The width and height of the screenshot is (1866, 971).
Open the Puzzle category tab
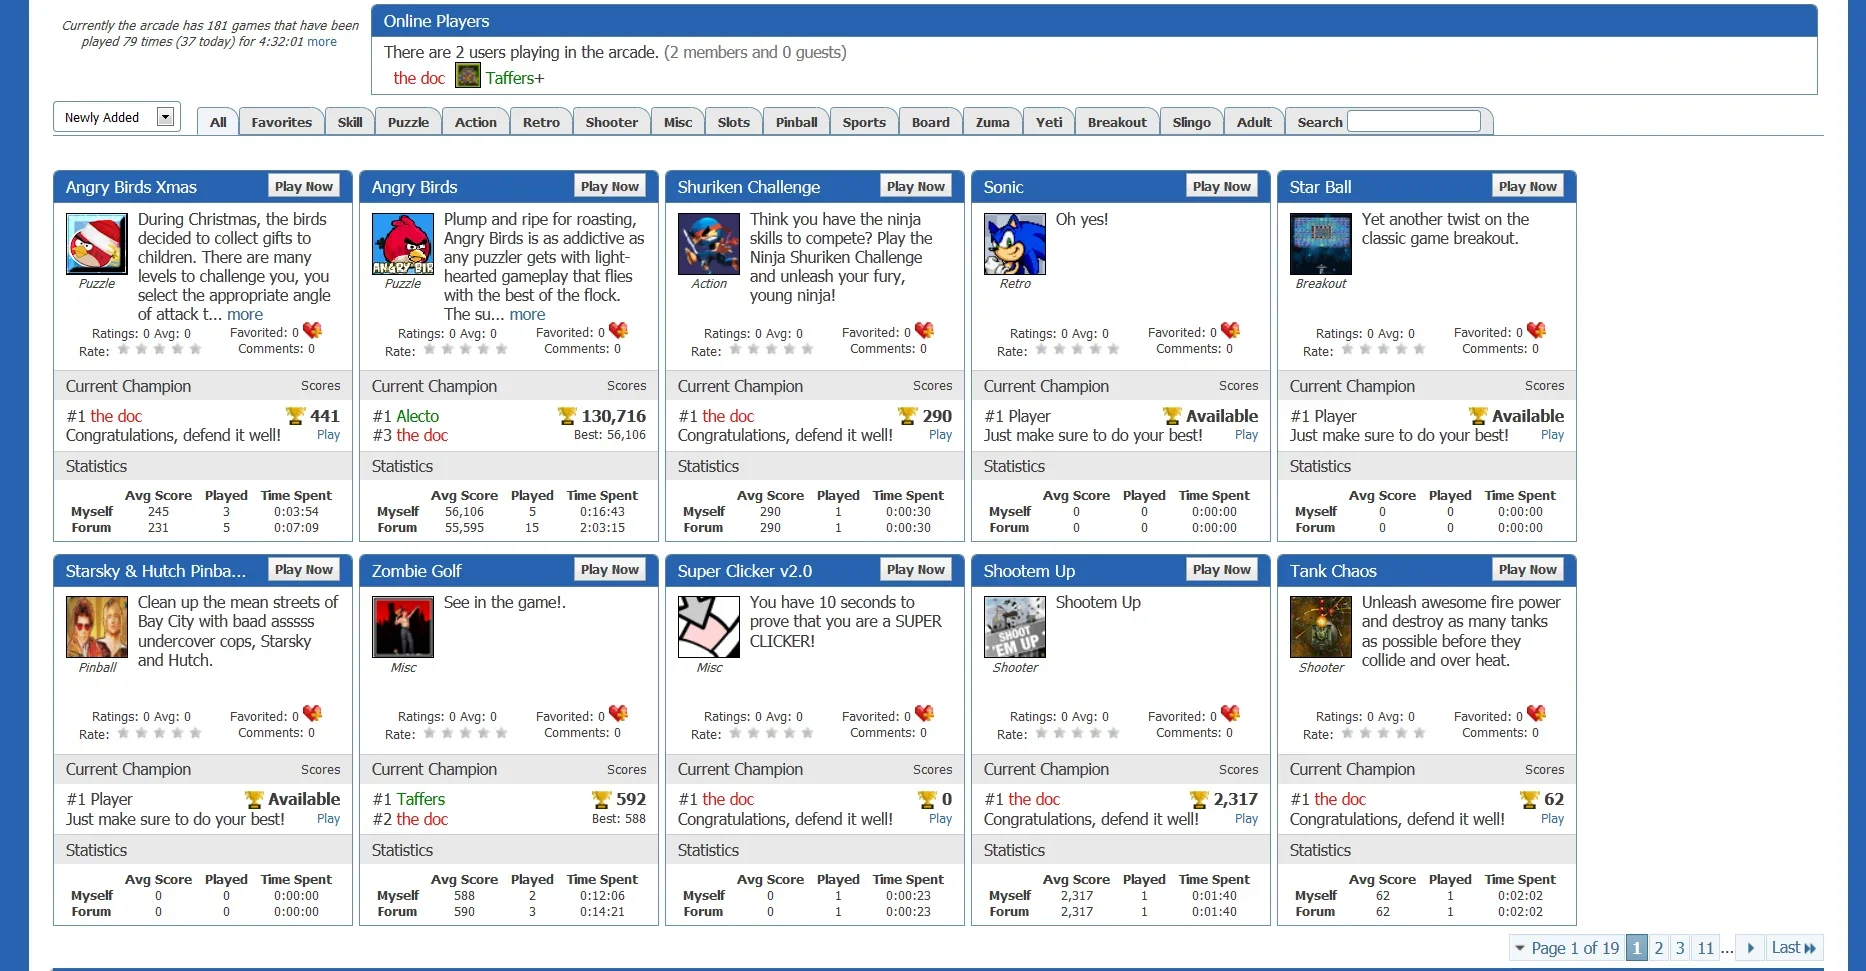(408, 122)
